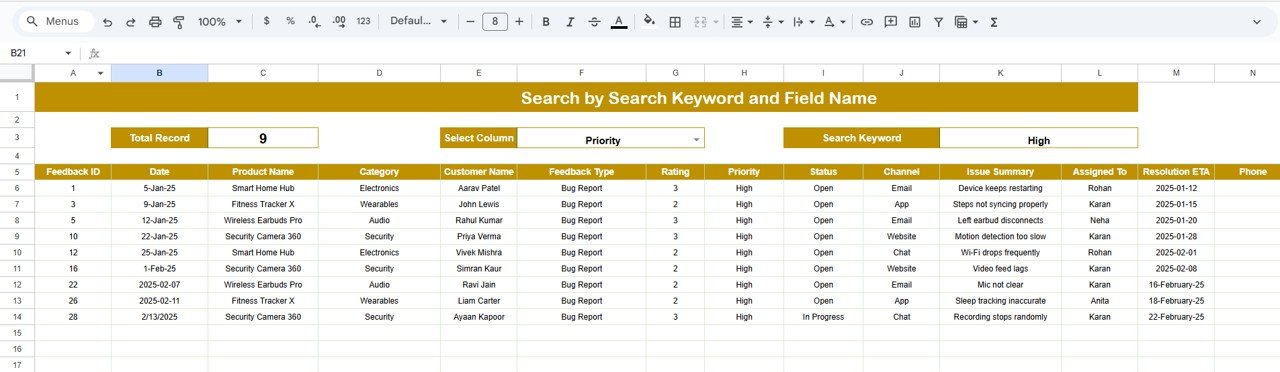The image size is (1280, 372).
Task: Insert a comment
Action: tap(890, 21)
